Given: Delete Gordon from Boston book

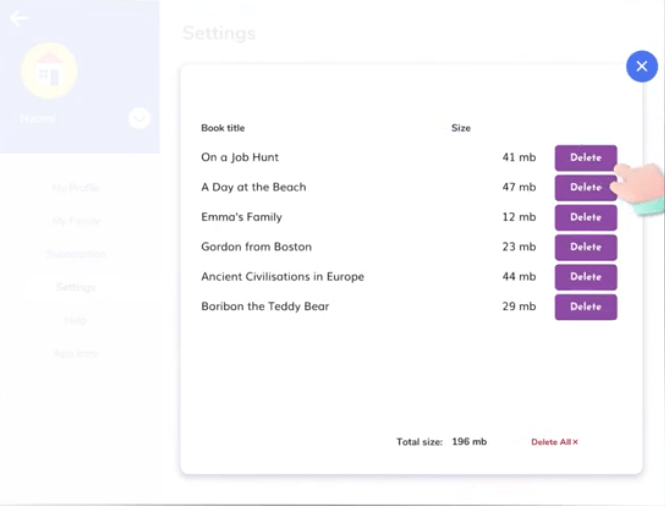Looking at the screenshot, I should (x=585, y=247).
